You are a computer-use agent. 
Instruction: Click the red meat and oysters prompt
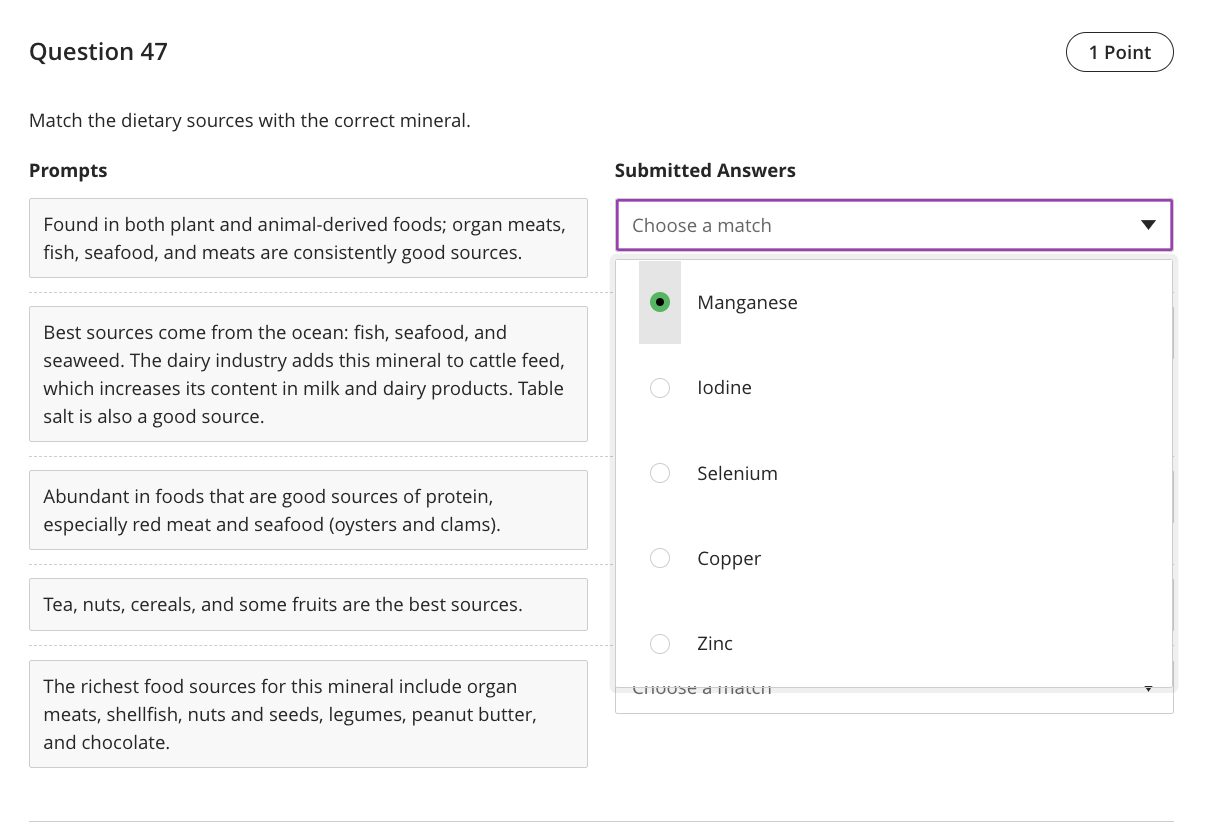308,510
